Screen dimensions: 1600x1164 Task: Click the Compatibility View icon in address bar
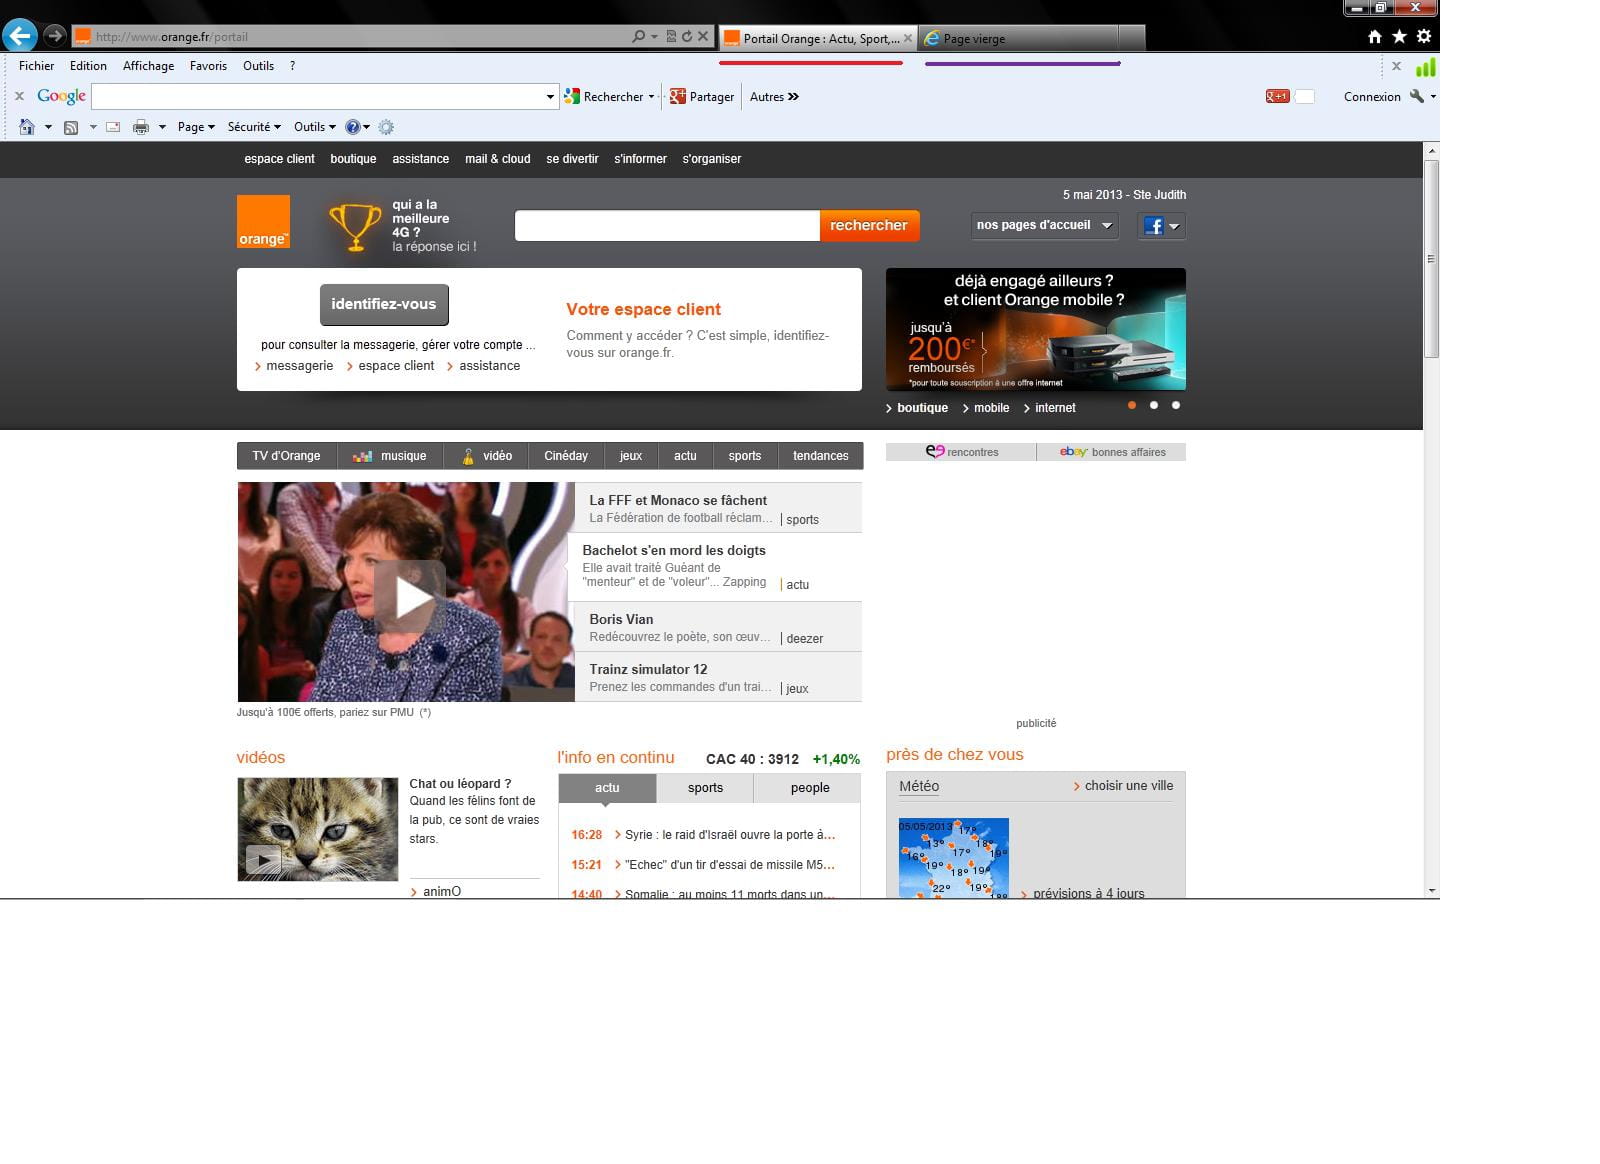671,37
